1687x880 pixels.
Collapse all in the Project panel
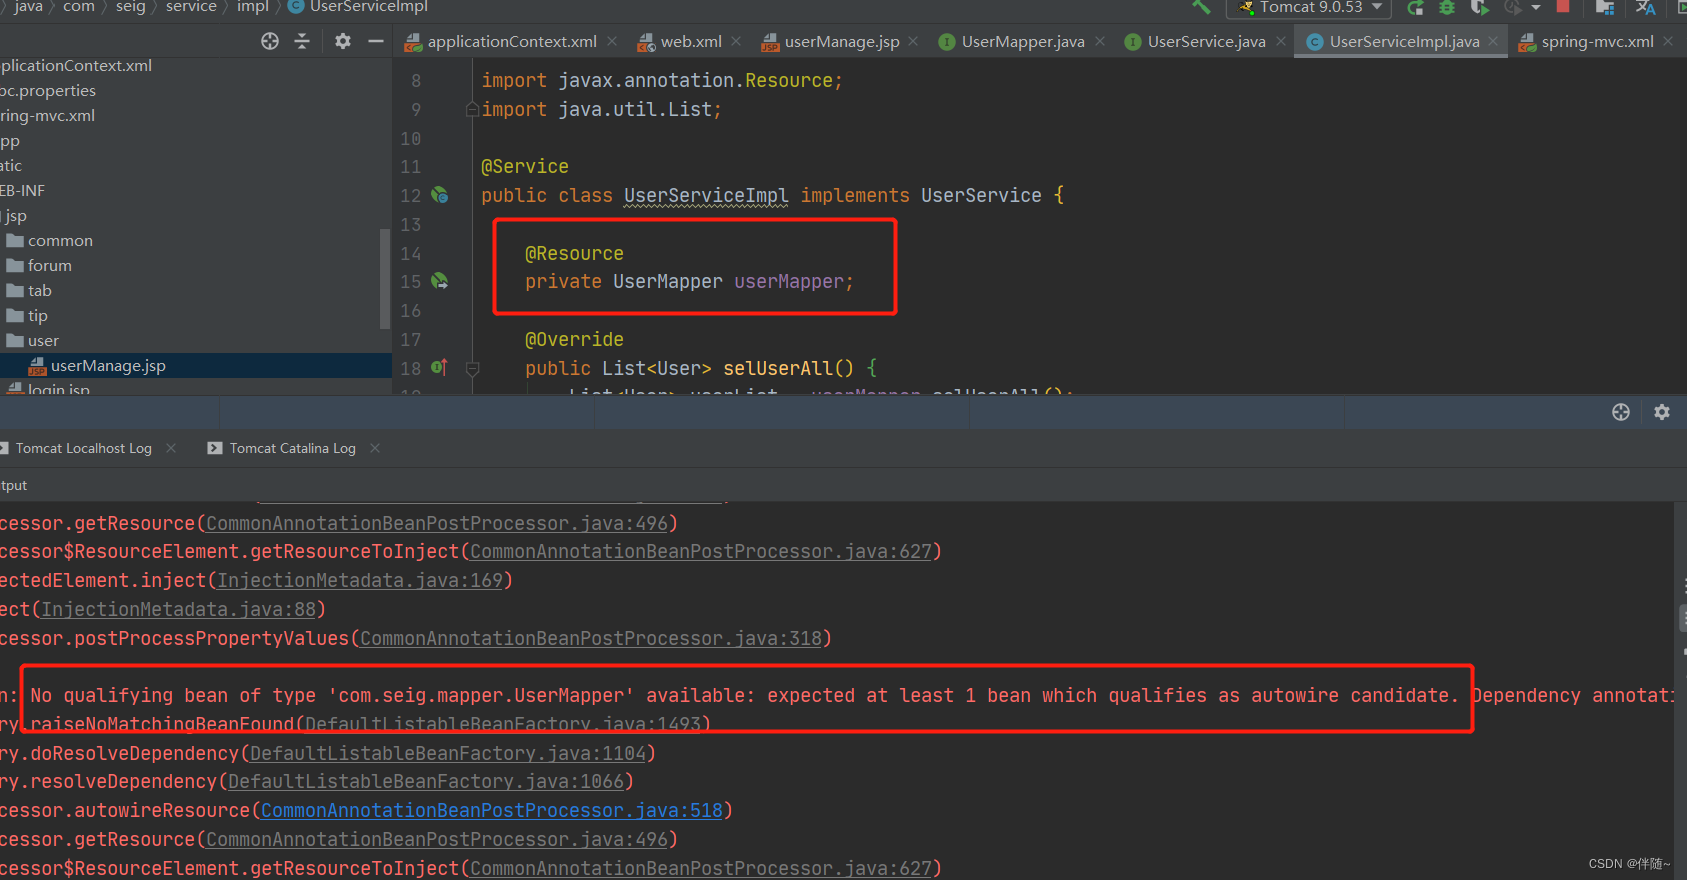point(302,41)
